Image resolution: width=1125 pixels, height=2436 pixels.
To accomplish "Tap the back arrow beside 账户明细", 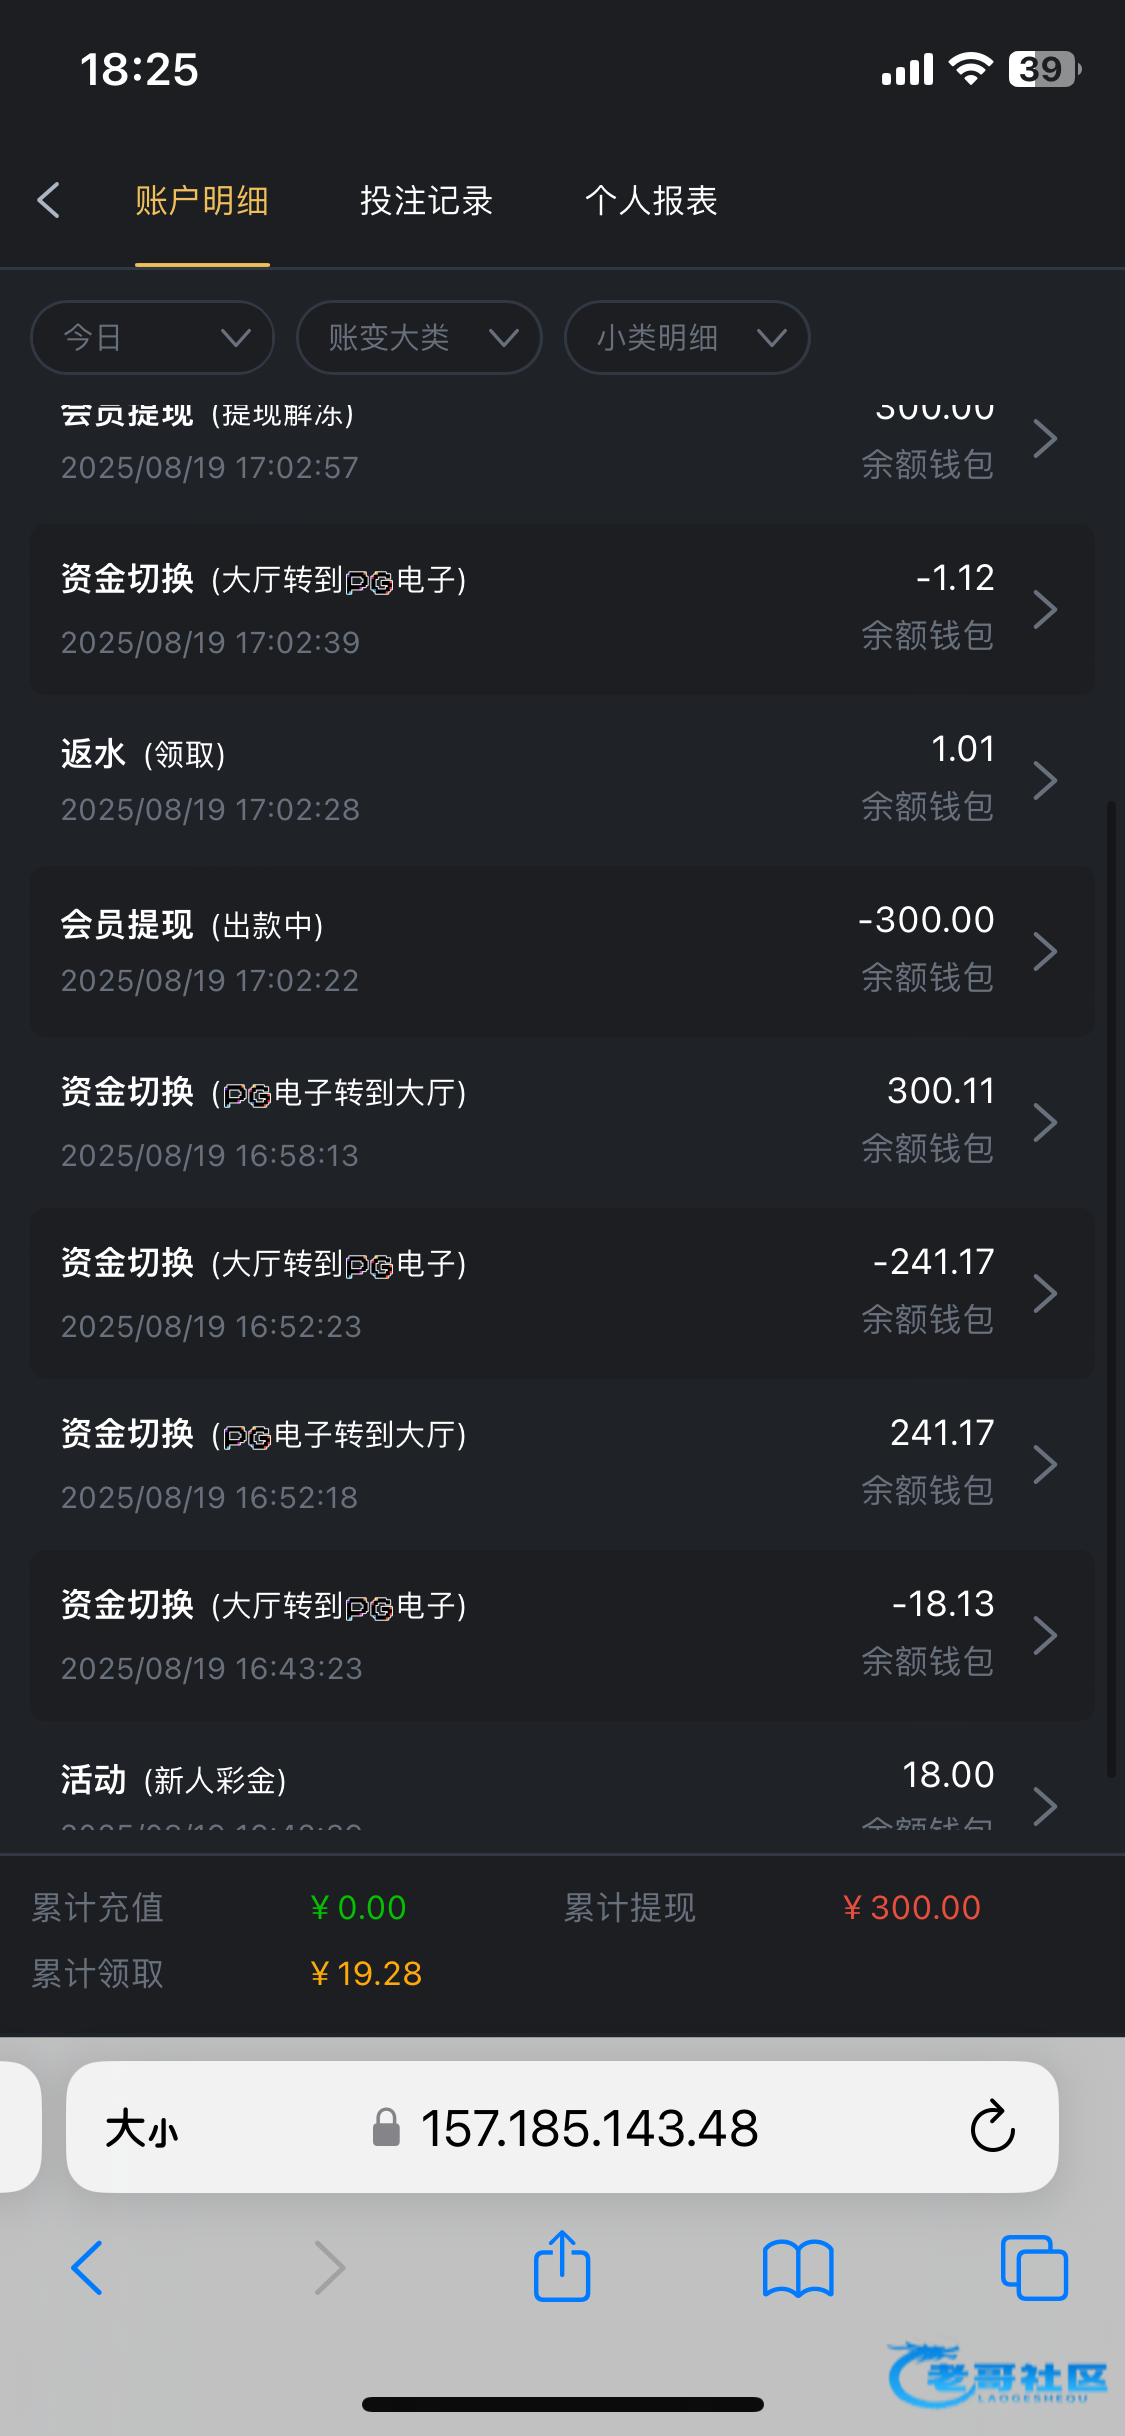I will click(48, 200).
